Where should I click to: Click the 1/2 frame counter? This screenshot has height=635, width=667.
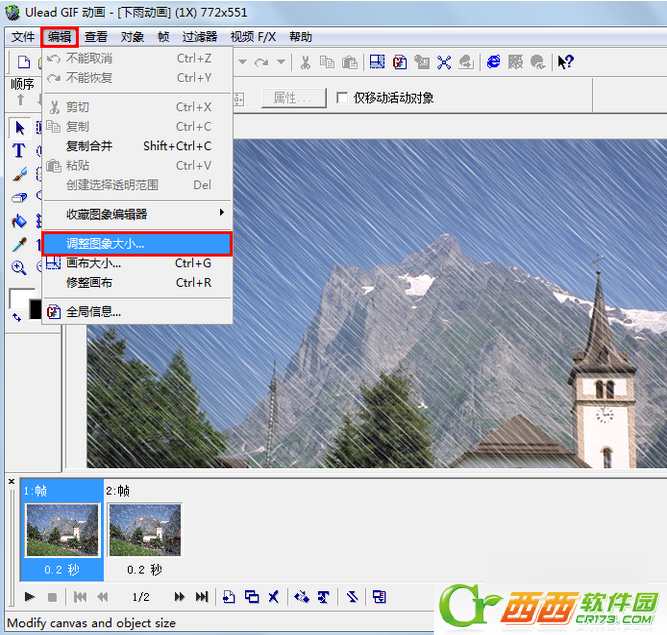pyautogui.click(x=141, y=597)
